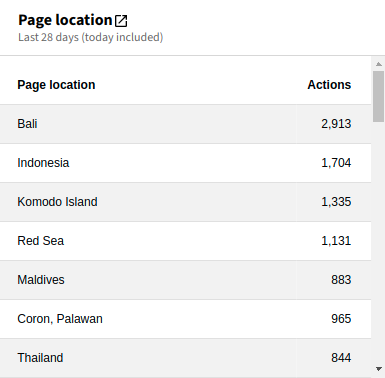Screen dimensions: 385x378
Task: Click the scrollbar down arrow
Action: click(x=379, y=369)
